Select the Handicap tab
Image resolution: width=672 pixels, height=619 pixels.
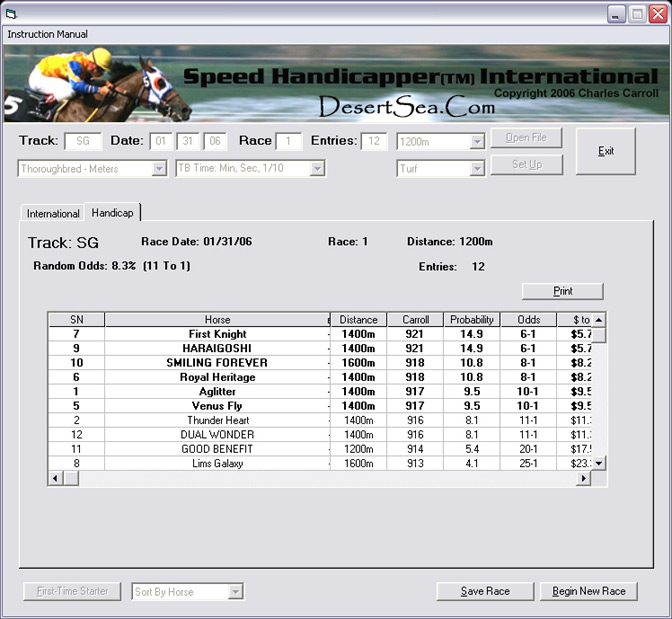(x=112, y=212)
